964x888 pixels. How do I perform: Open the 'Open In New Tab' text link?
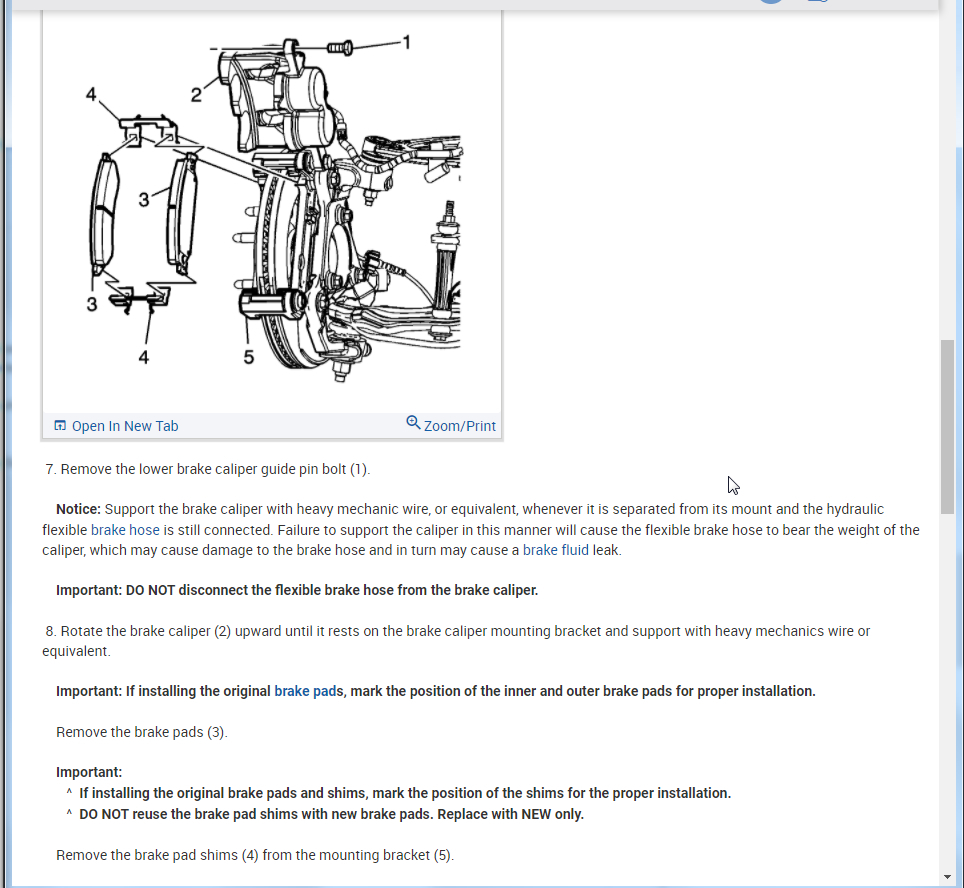click(x=125, y=426)
